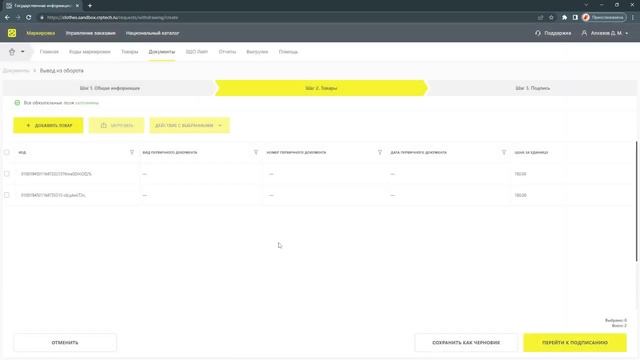
Task: Click the Цена за единицу column header
Action: (531, 152)
